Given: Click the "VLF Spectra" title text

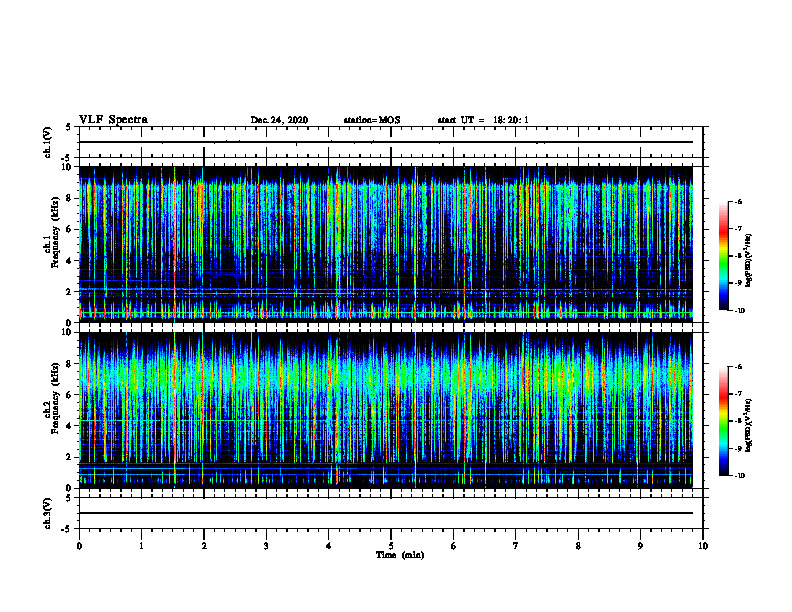Looking at the screenshot, I should [113, 120].
